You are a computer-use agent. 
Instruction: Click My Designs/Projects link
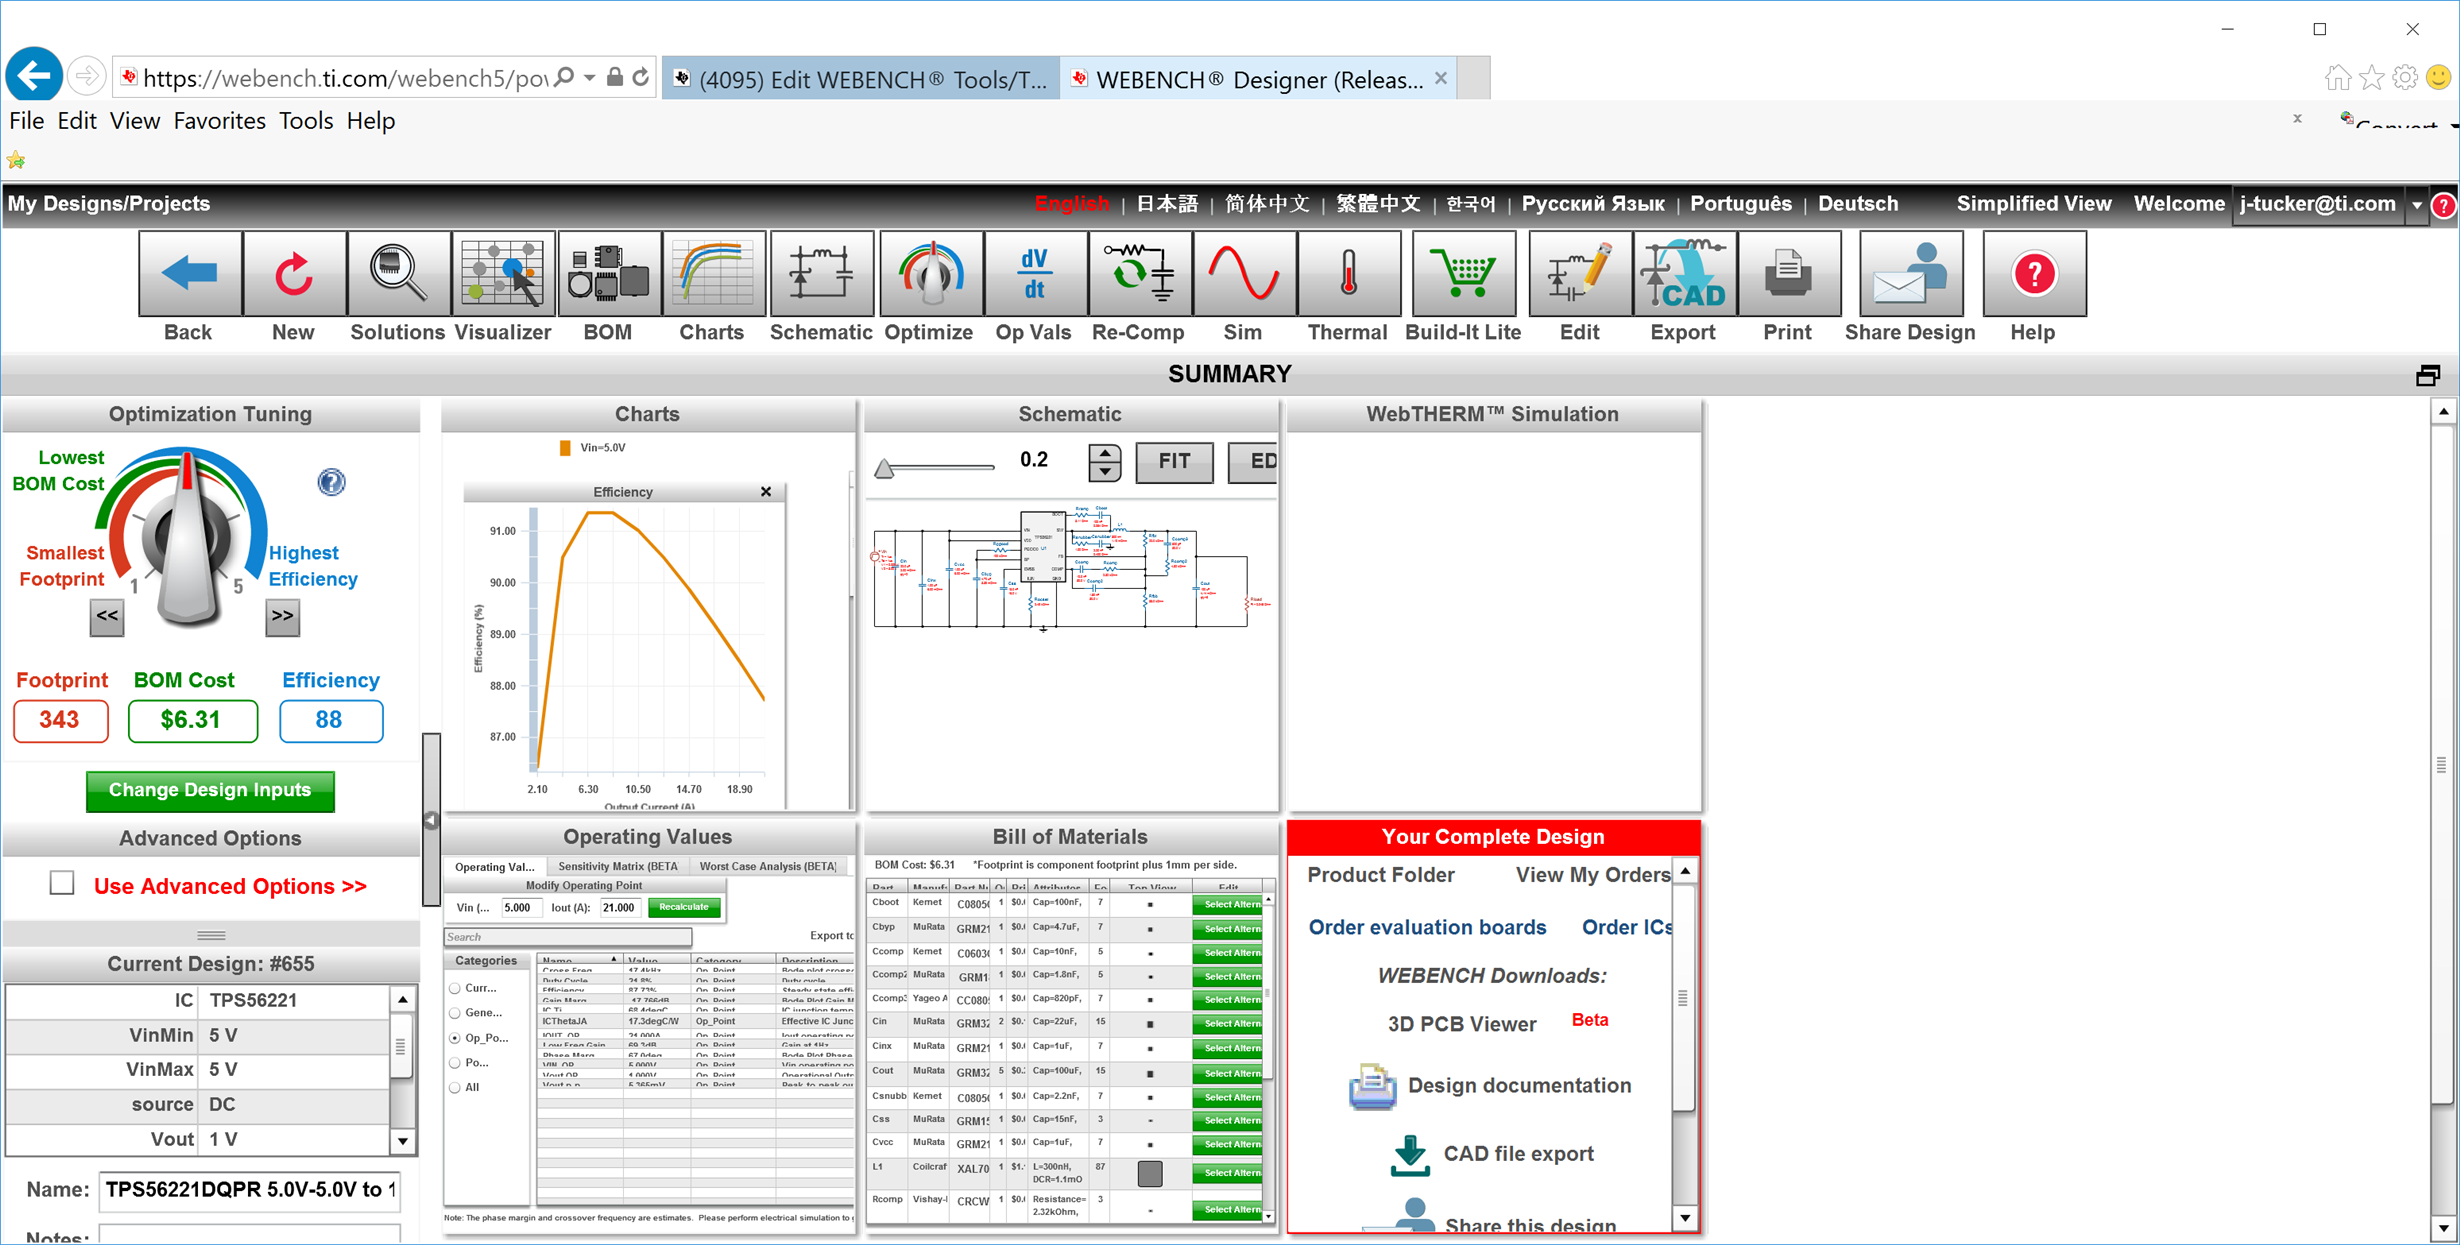click(x=109, y=204)
